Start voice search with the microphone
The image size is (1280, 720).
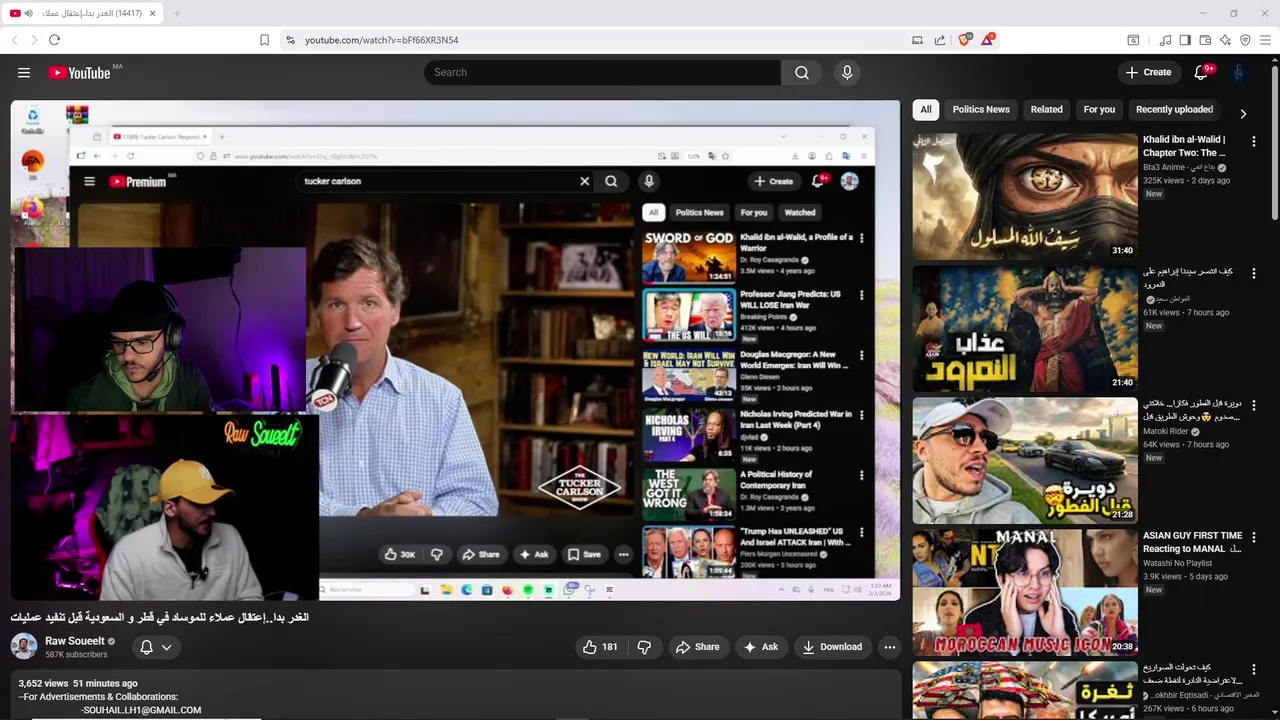[847, 72]
